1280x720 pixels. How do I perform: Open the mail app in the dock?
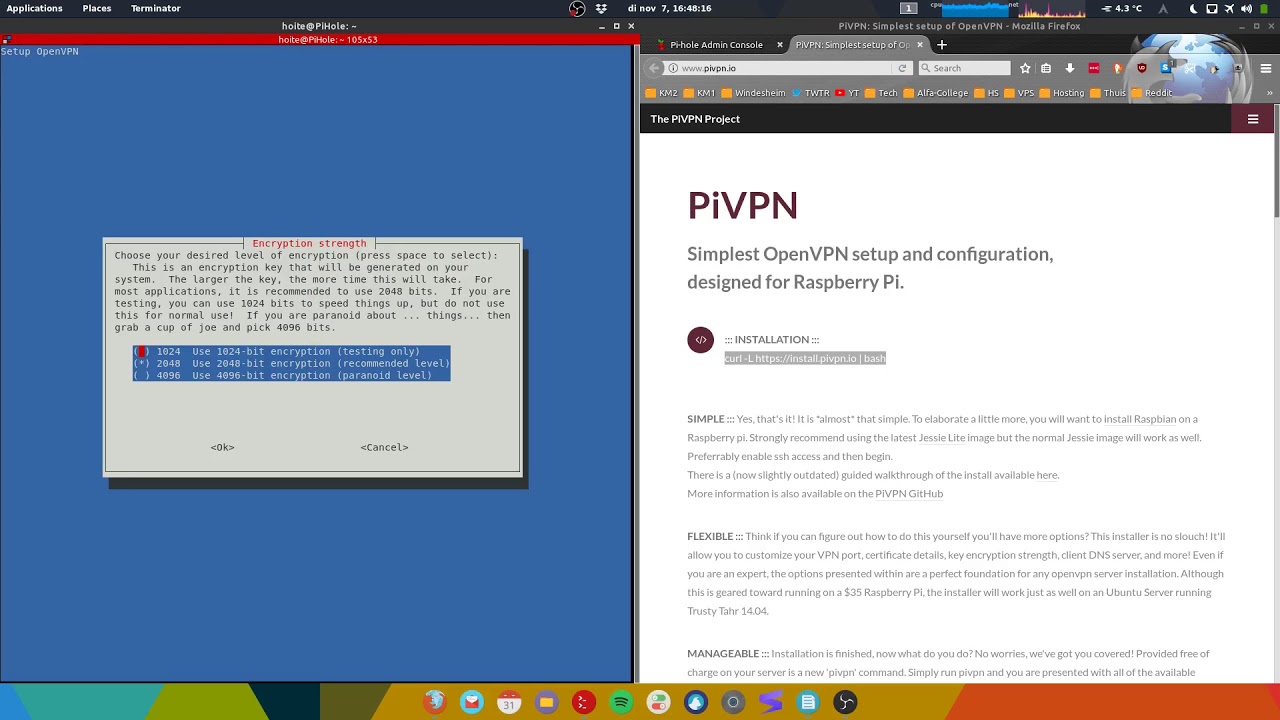471,702
